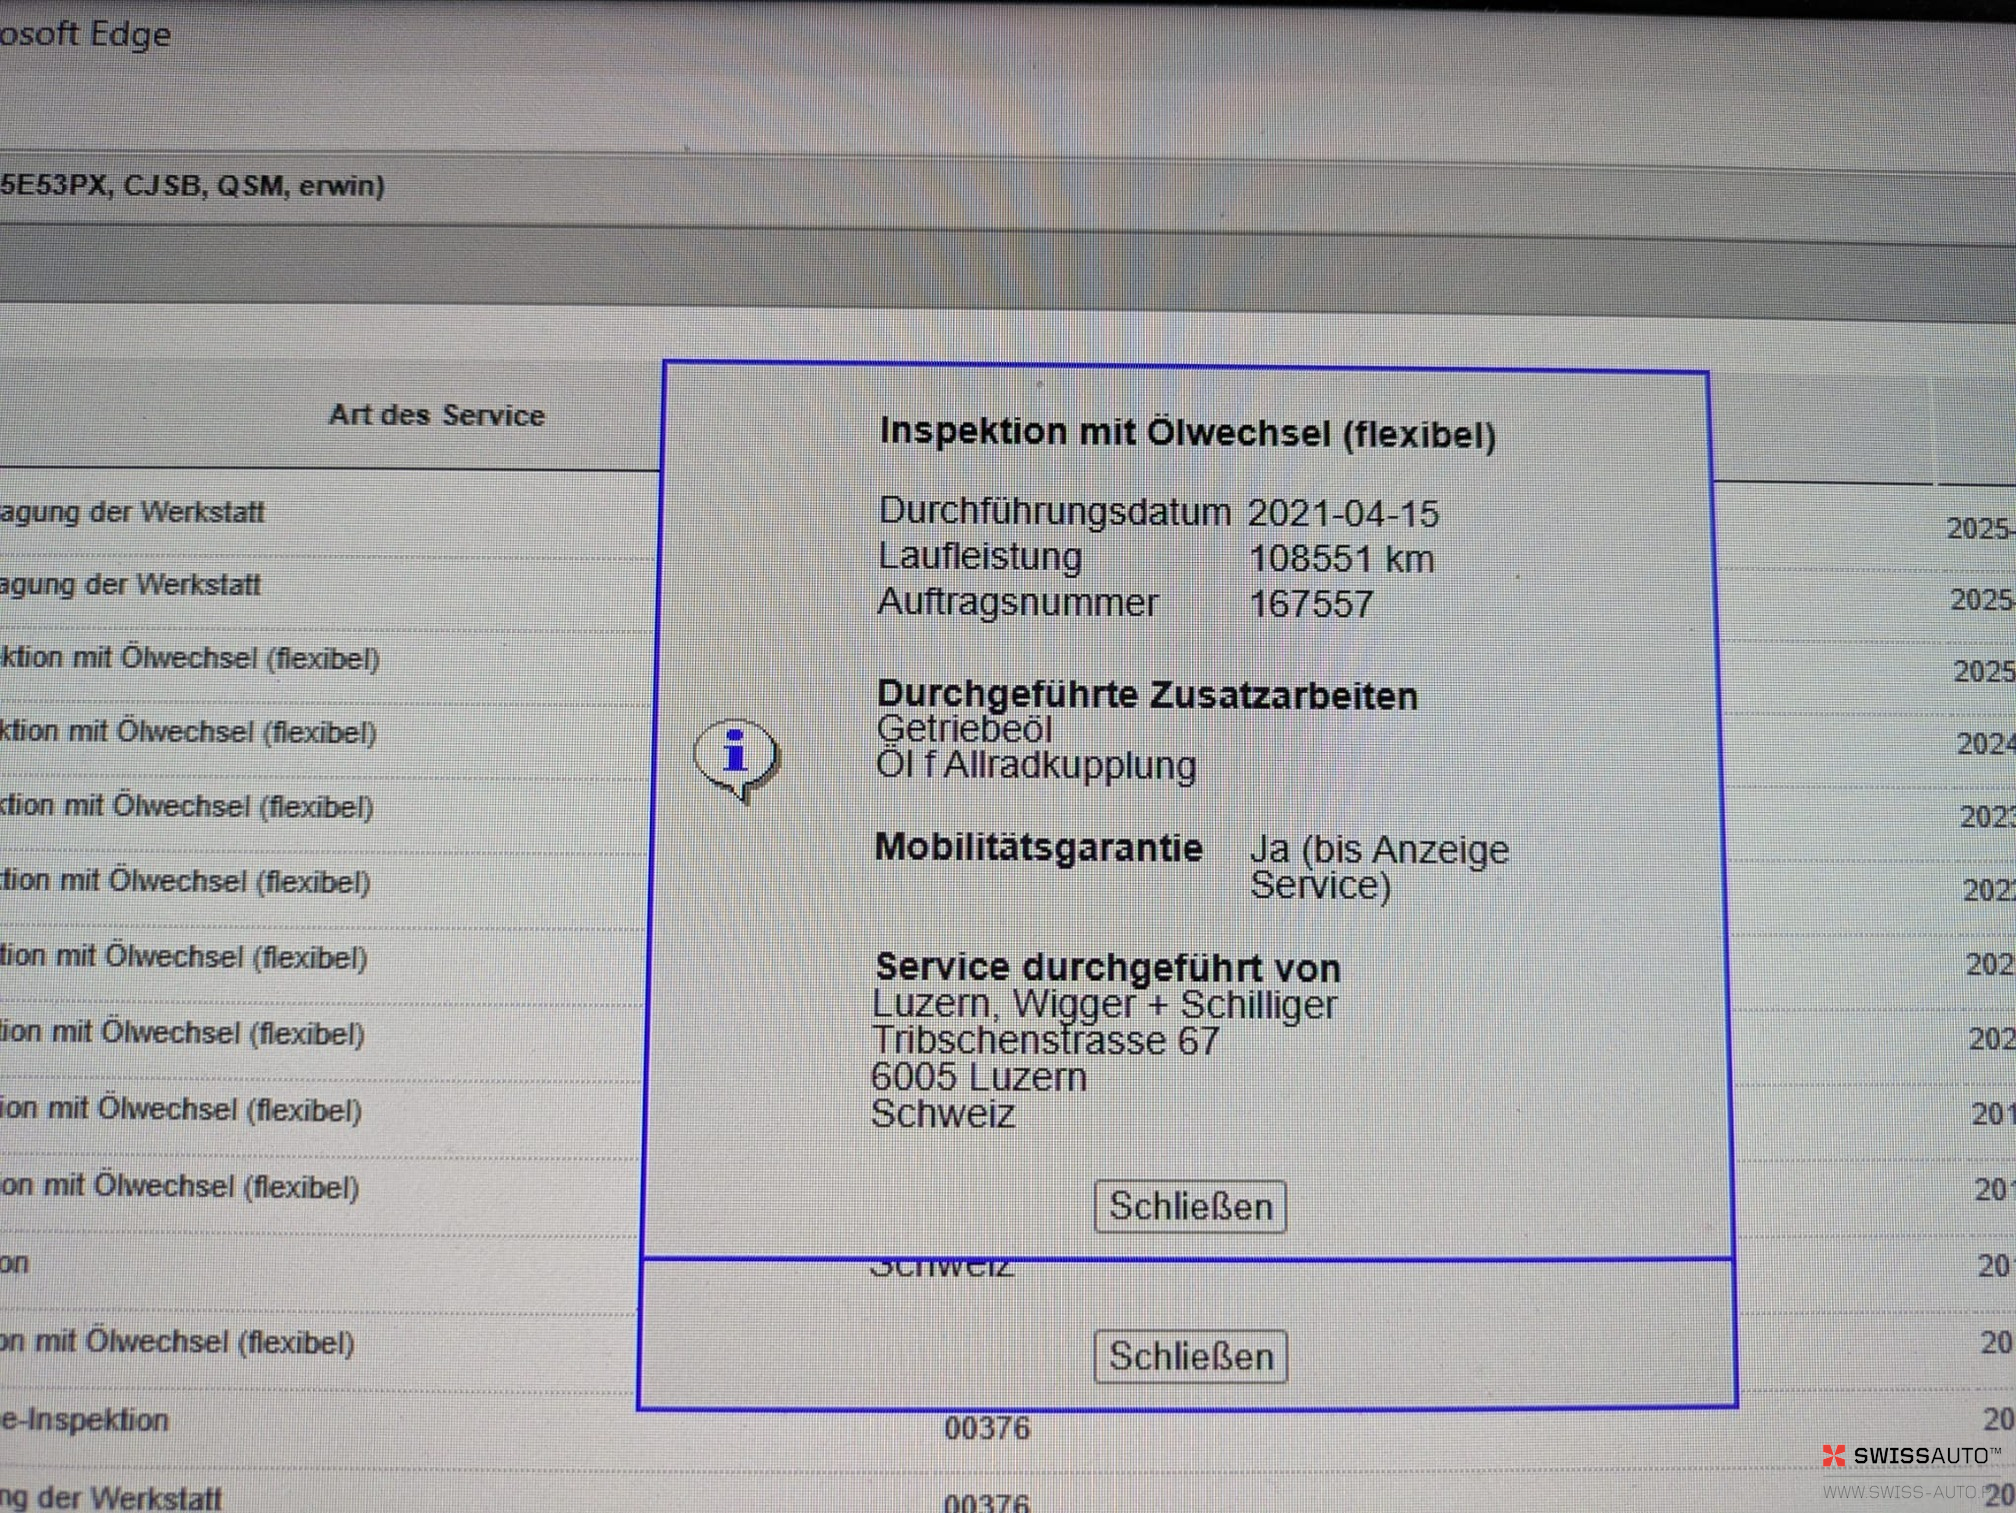Screen dimensions: 2016x1513
Task: Select the e-Inspektion row in the table
Action: pos(85,1419)
